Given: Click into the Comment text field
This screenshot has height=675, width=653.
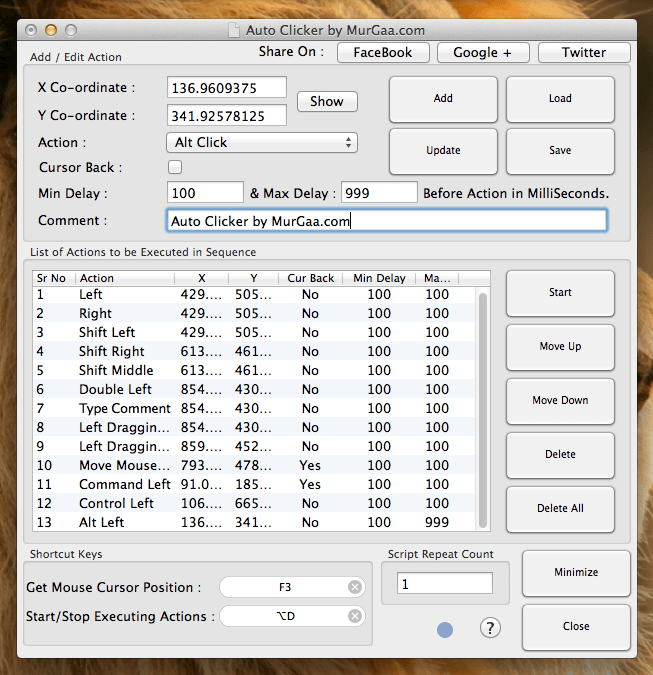Looking at the screenshot, I should tap(387, 221).
